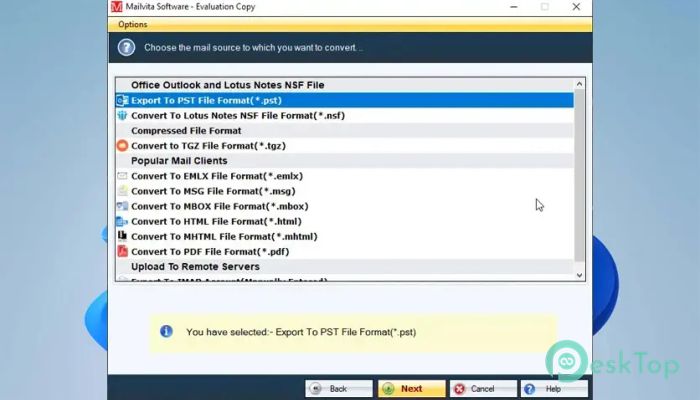This screenshot has height=400, width=700.
Task: Click the Lotus Notes NSF format icon
Action: (x=122, y=116)
